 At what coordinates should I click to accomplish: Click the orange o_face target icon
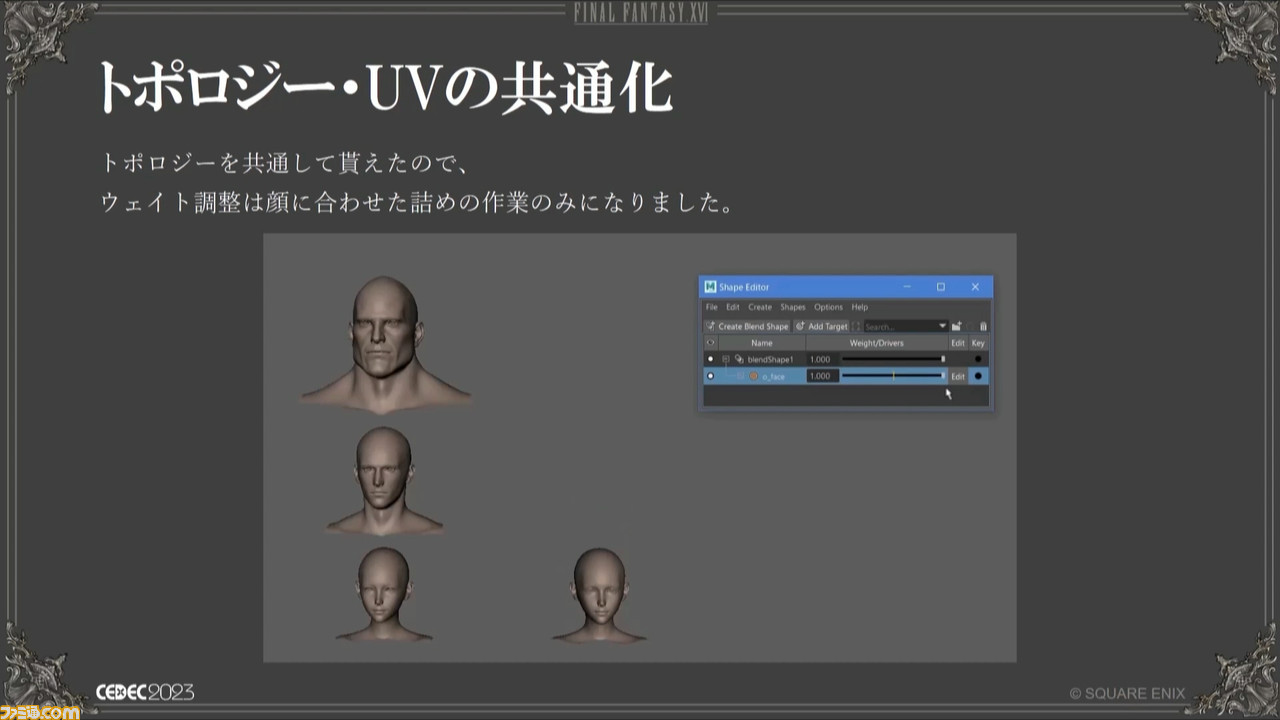pyautogui.click(x=754, y=376)
